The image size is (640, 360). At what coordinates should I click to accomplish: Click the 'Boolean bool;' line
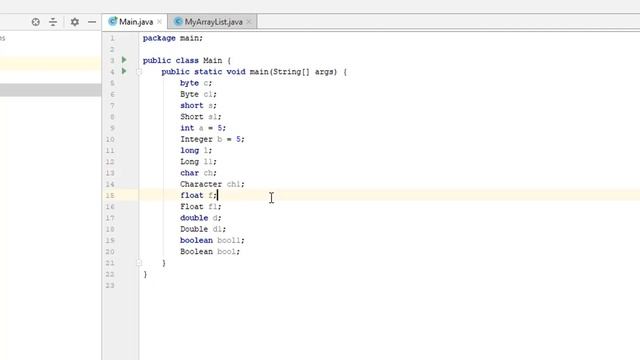[210, 251]
